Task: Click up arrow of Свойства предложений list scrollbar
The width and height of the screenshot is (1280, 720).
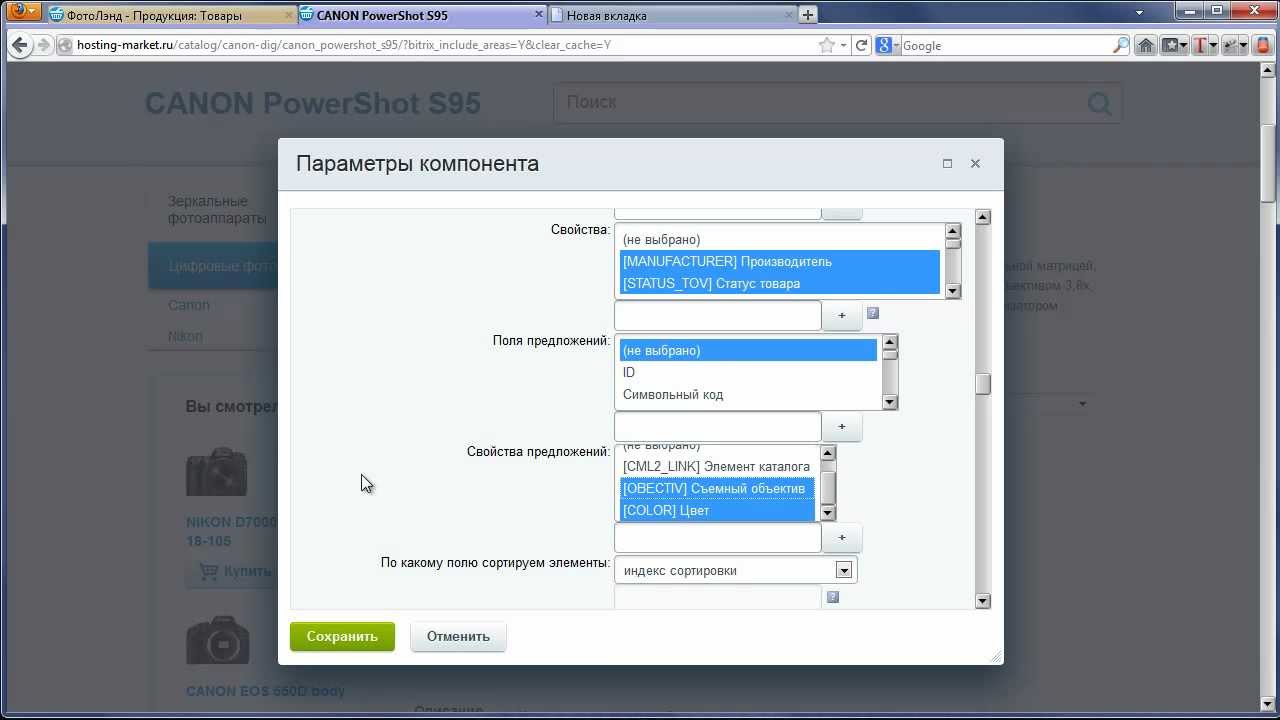Action: tap(828, 454)
